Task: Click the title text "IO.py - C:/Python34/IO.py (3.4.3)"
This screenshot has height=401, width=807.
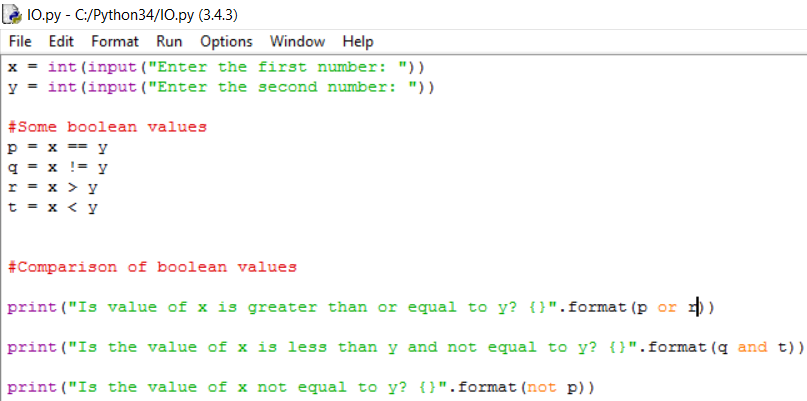Action: pyautogui.click(x=132, y=15)
